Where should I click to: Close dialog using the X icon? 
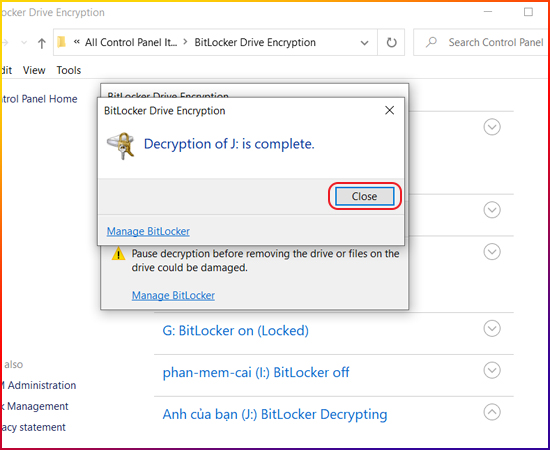pyautogui.click(x=389, y=110)
